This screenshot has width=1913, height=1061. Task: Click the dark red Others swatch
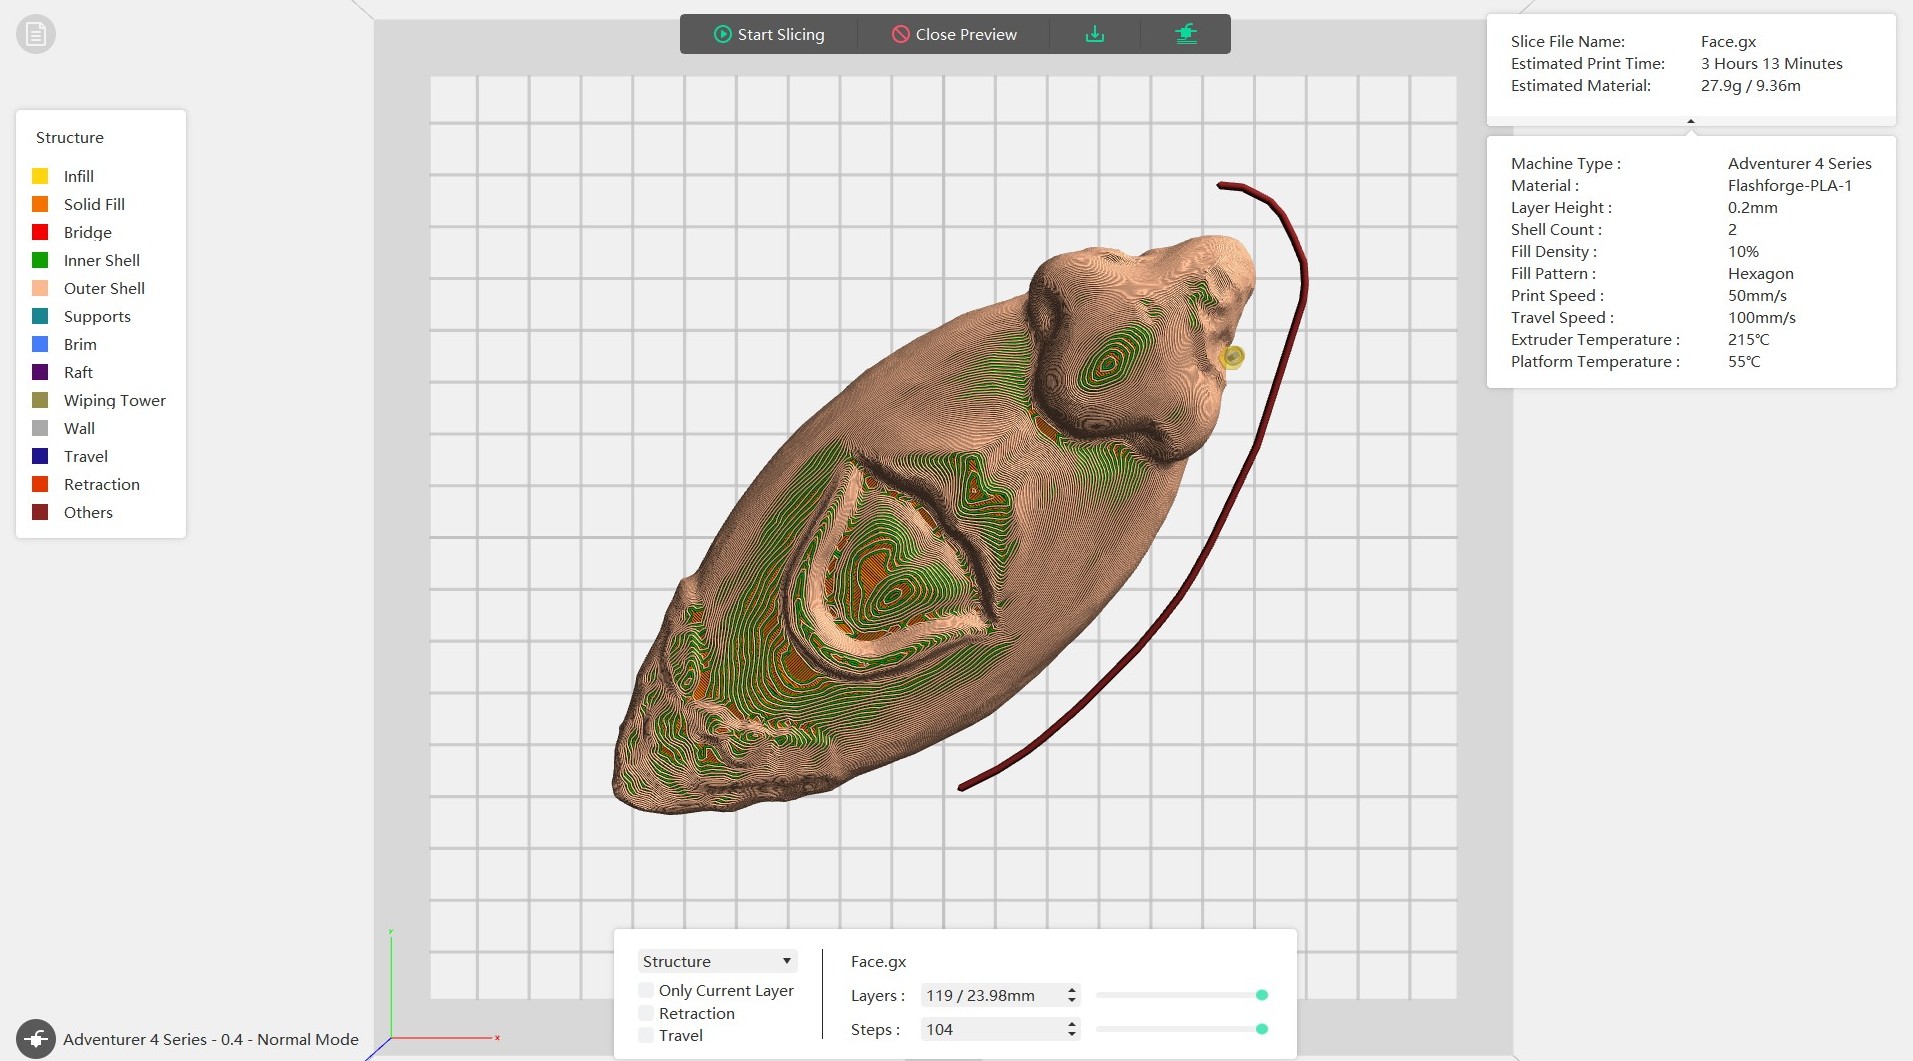pos(40,512)
